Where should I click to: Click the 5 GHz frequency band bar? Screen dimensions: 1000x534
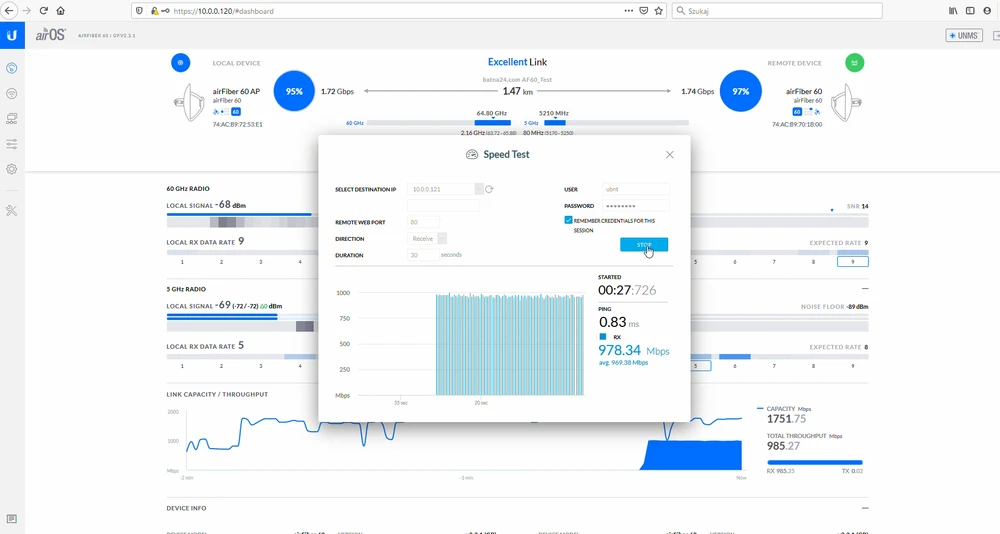(616, 122)
